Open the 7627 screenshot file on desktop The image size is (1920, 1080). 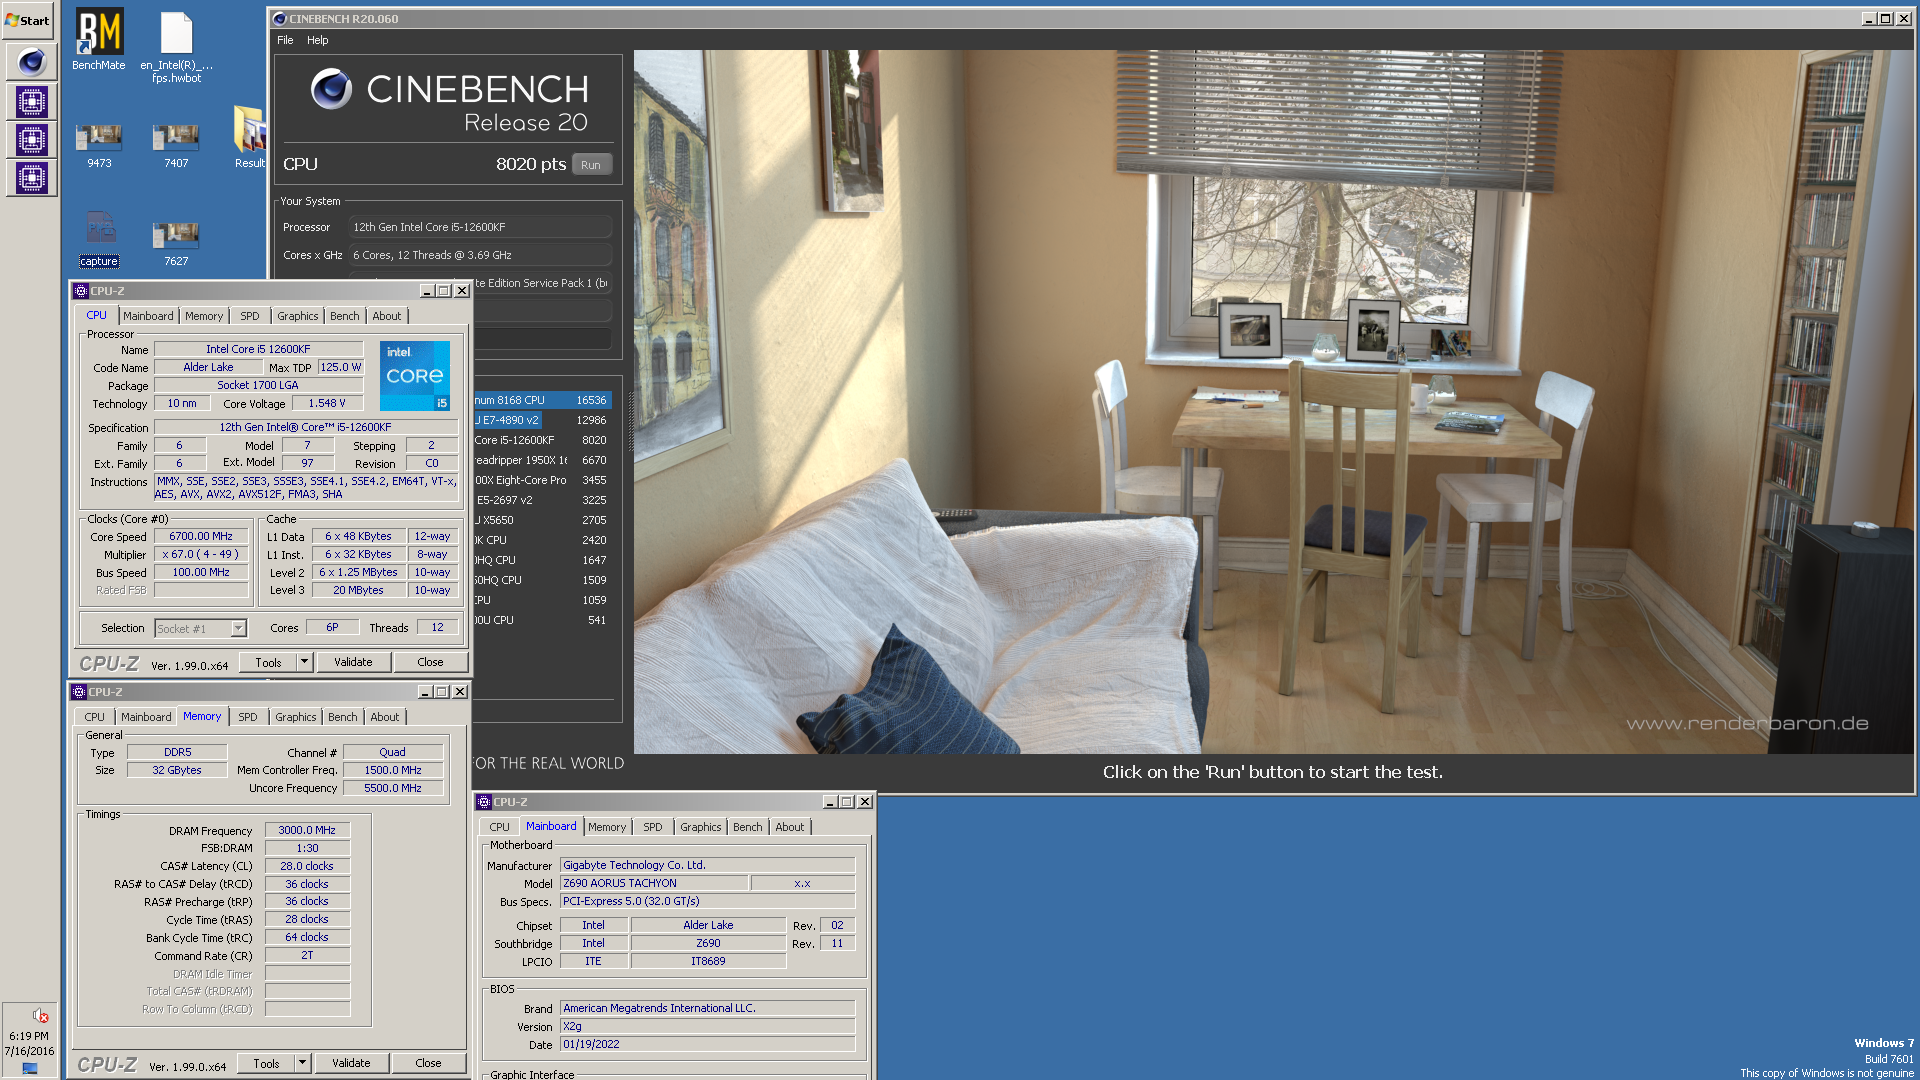click(x=176, y=244)
